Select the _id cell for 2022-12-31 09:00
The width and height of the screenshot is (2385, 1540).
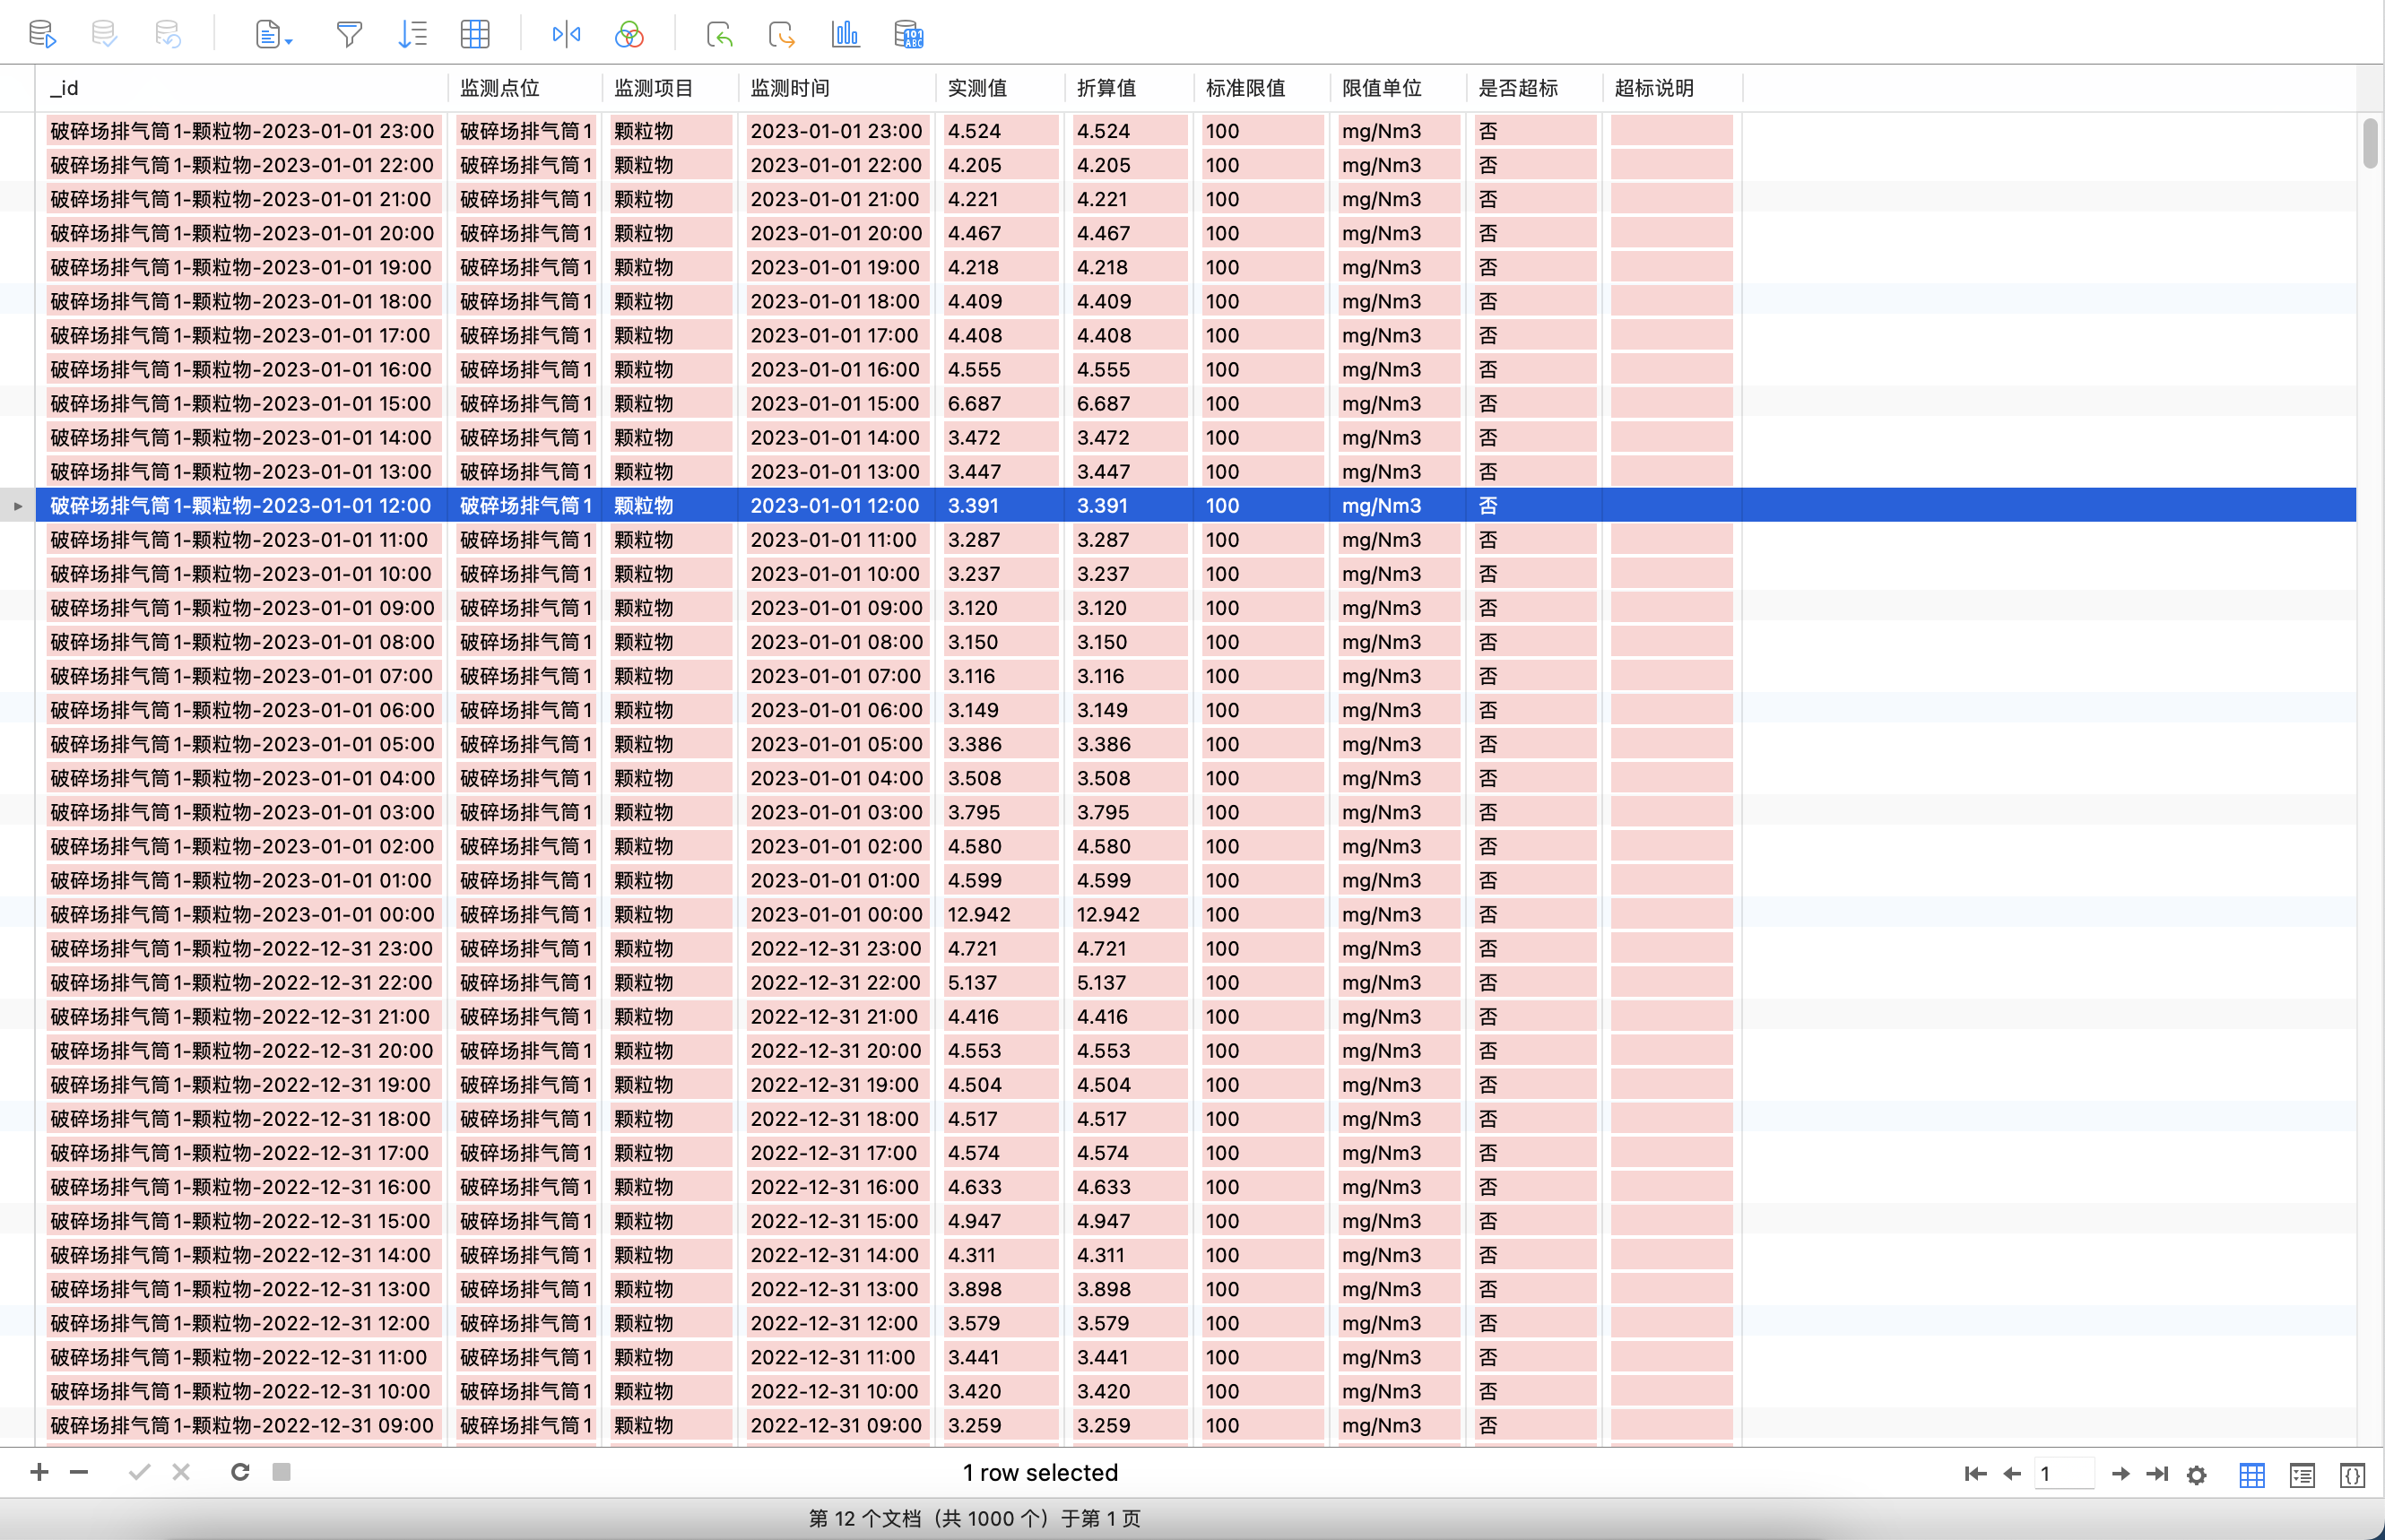click(243, 1425)
